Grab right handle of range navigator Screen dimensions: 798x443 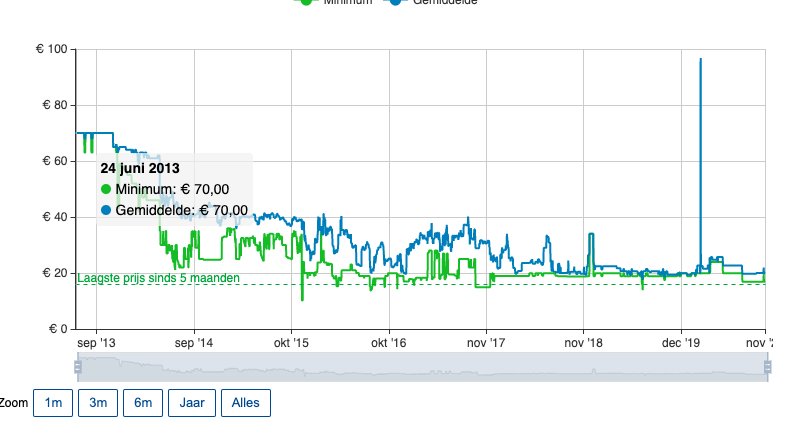(767, 367)
